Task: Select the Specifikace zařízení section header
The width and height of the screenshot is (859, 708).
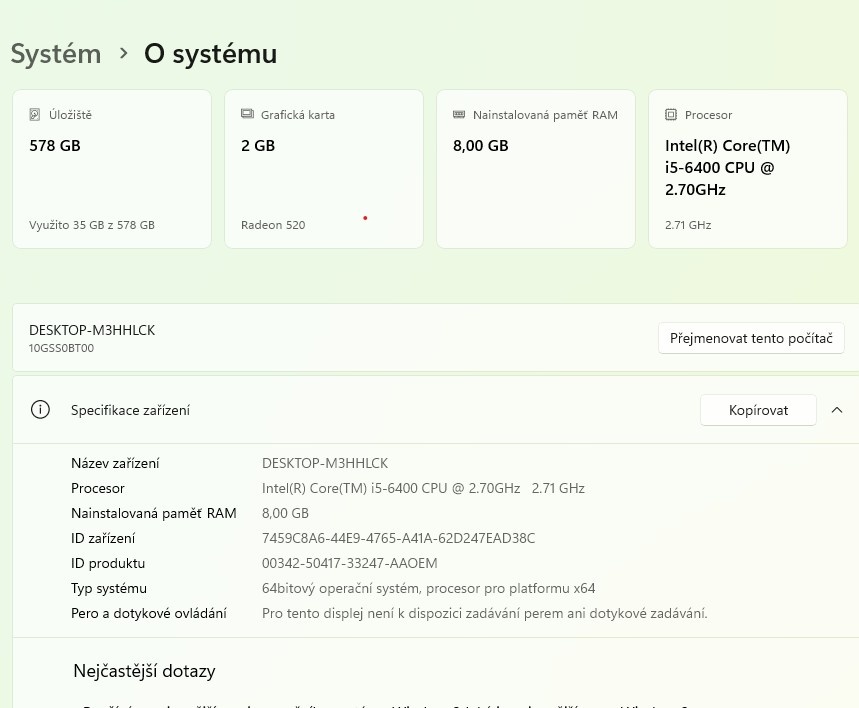Action: (x=130, y=410)
